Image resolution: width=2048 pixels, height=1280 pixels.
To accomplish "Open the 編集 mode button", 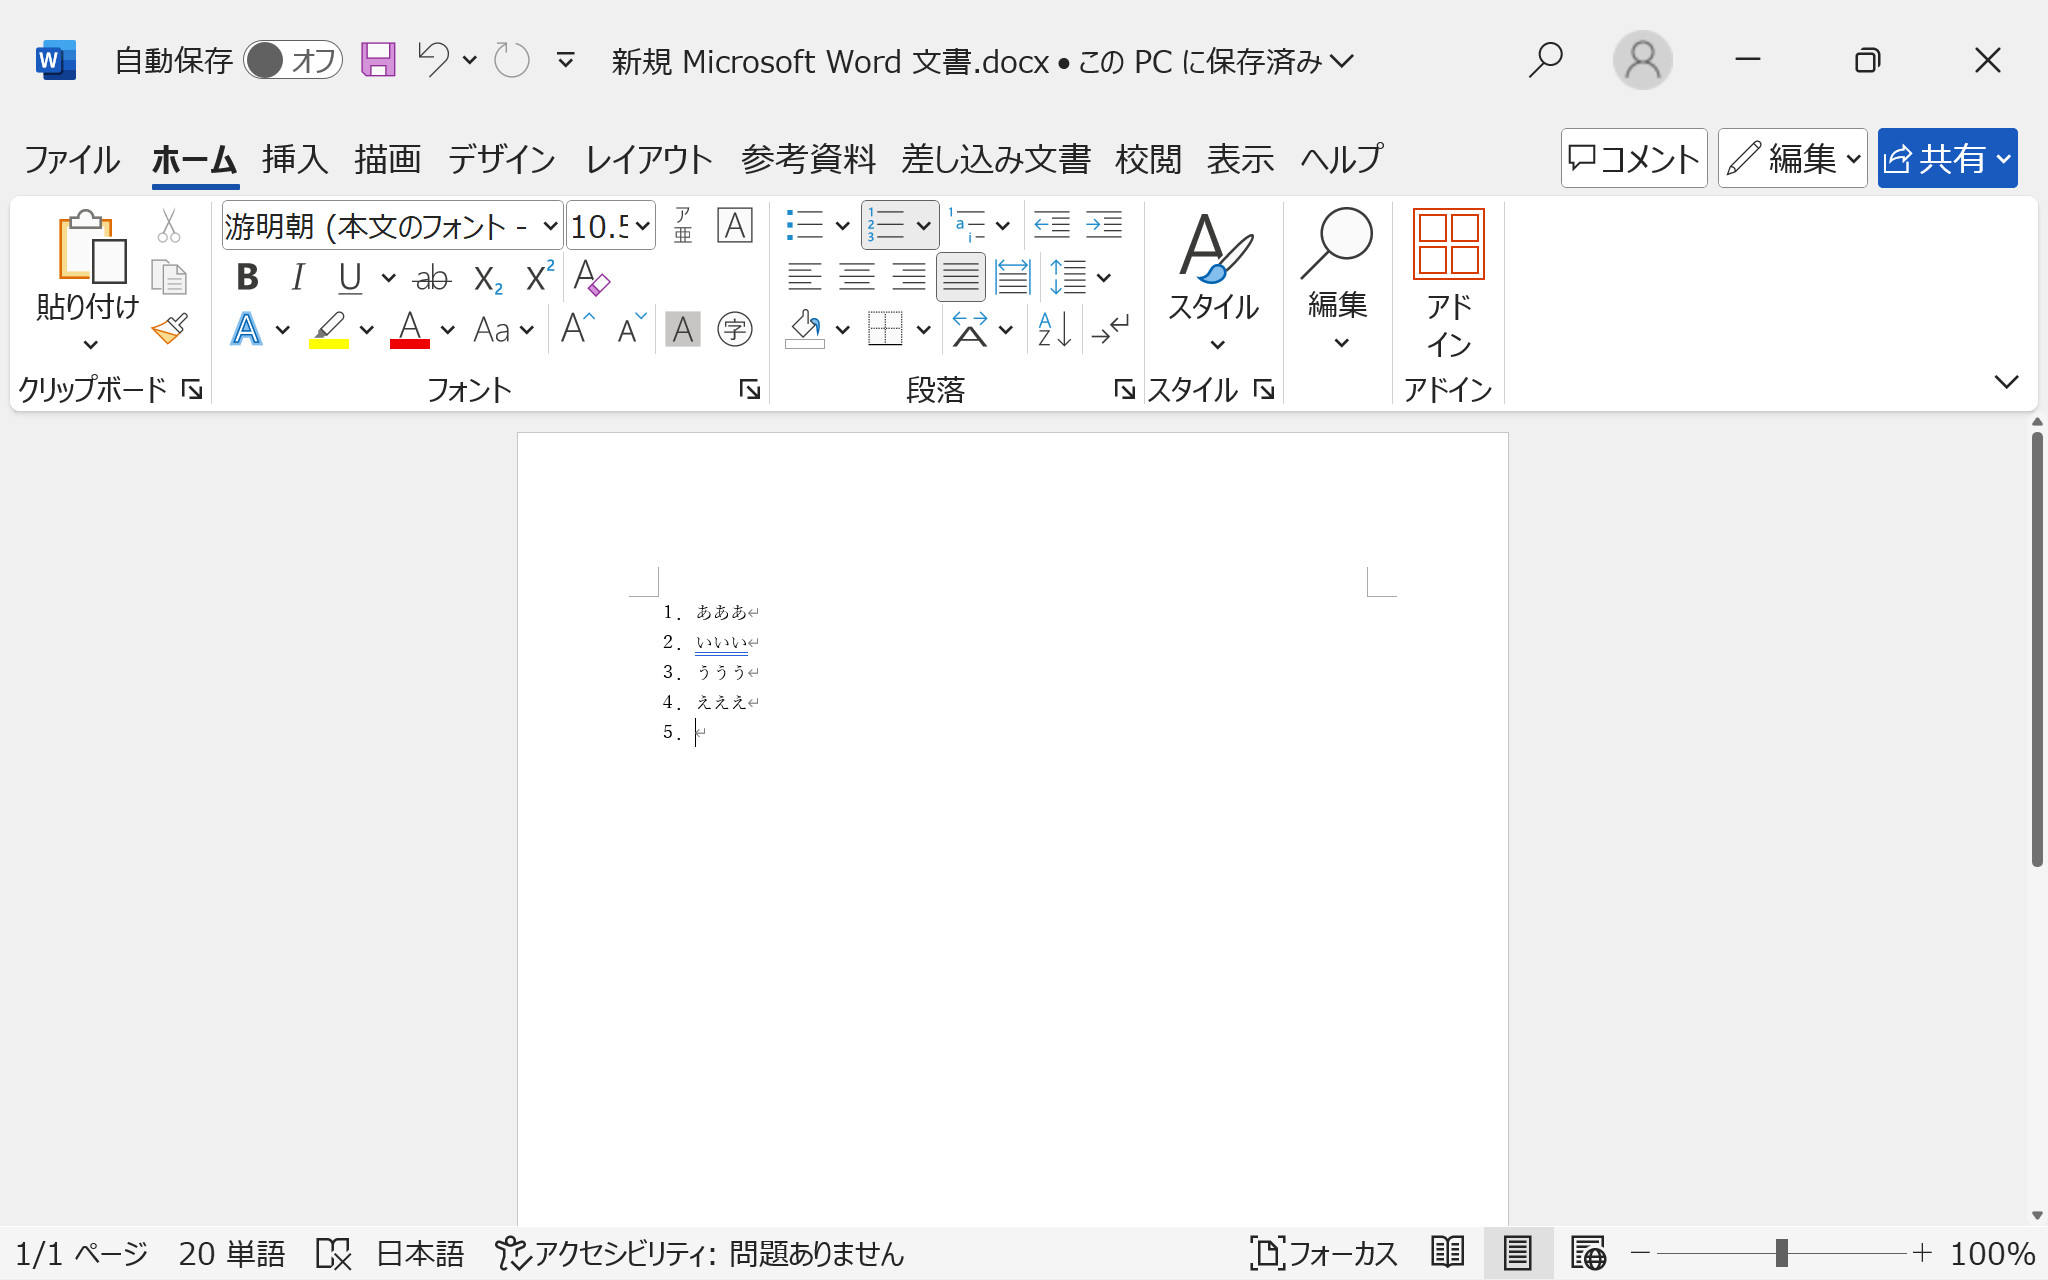I will 1792,158.
